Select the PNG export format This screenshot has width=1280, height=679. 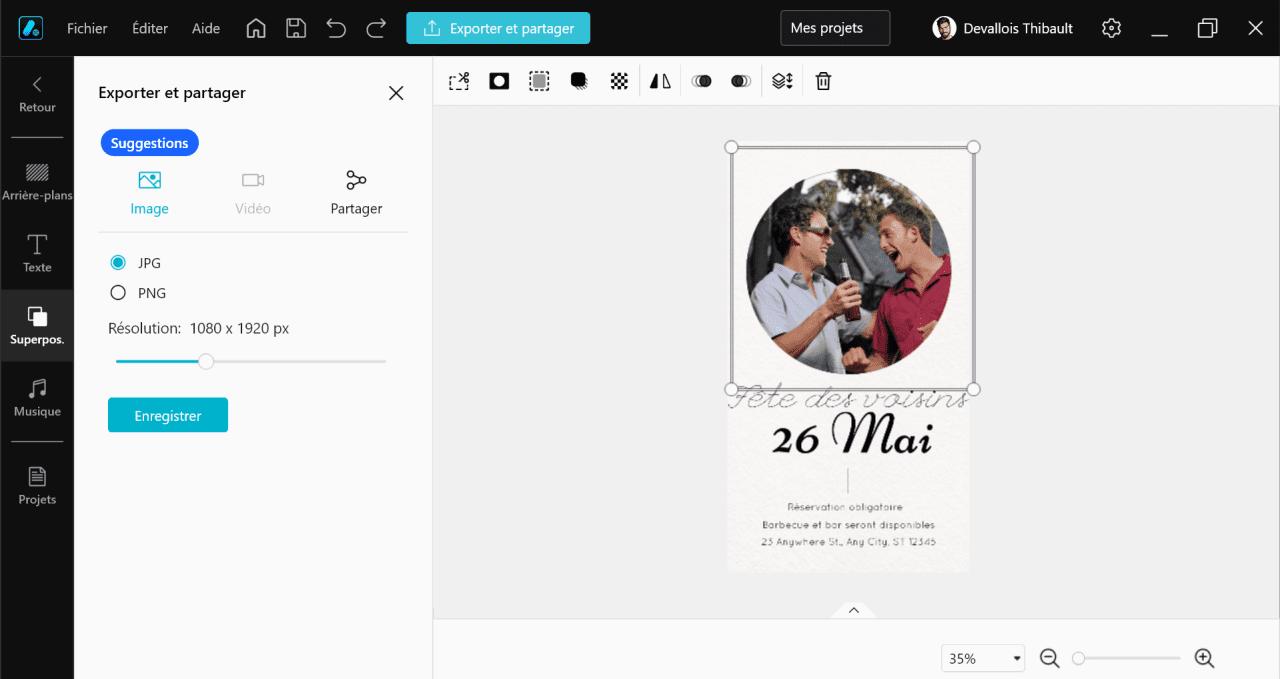coord(117,292)
